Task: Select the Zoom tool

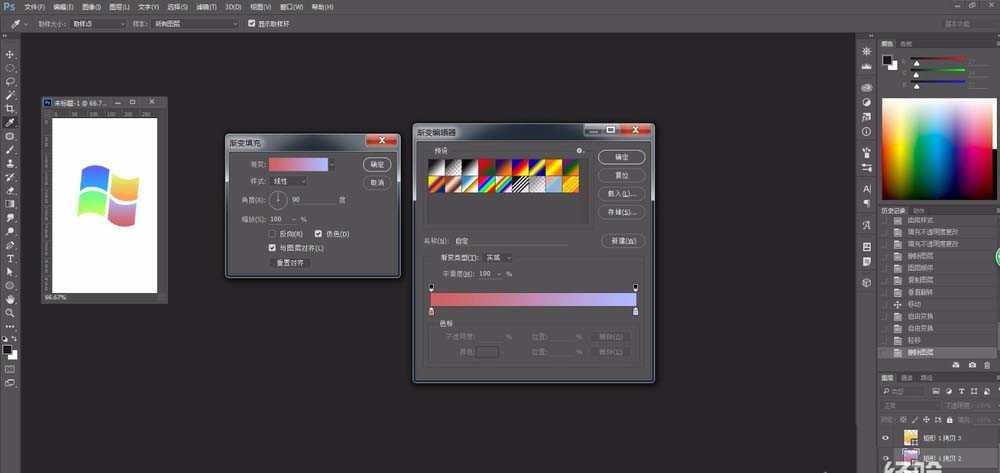Action: (10, 312)
